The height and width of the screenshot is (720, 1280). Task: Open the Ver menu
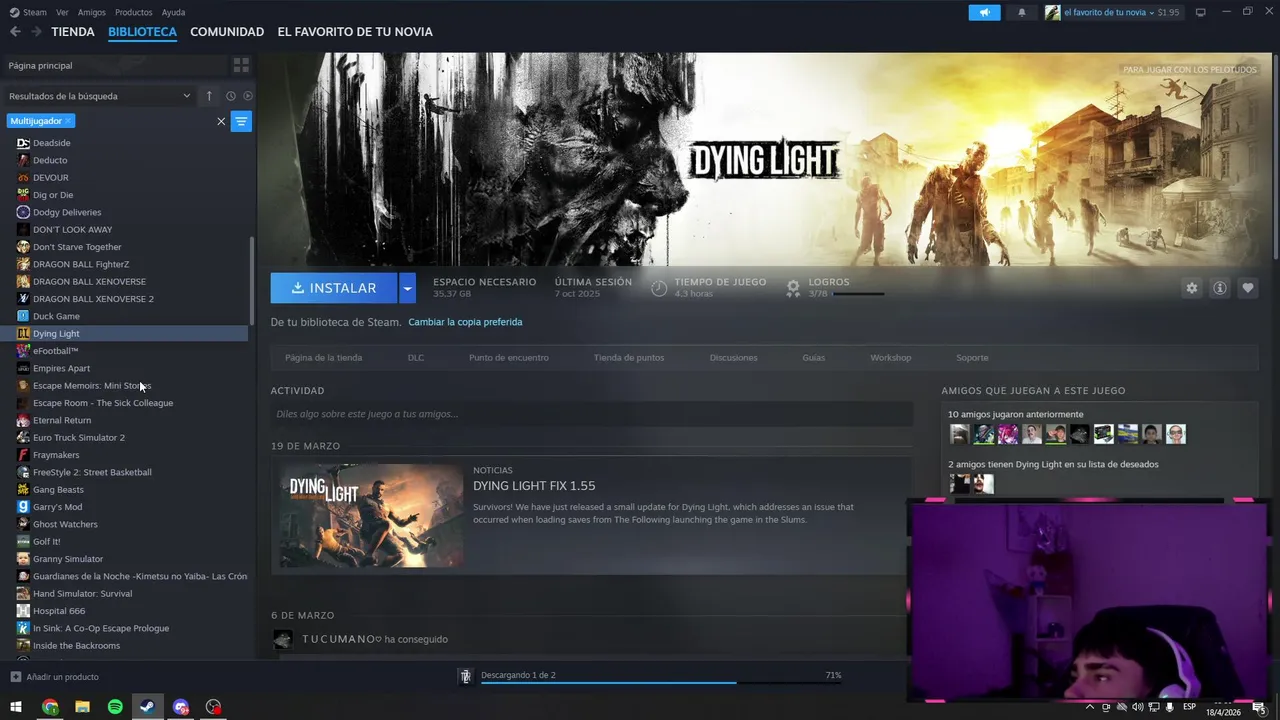(x=62, y=12)
